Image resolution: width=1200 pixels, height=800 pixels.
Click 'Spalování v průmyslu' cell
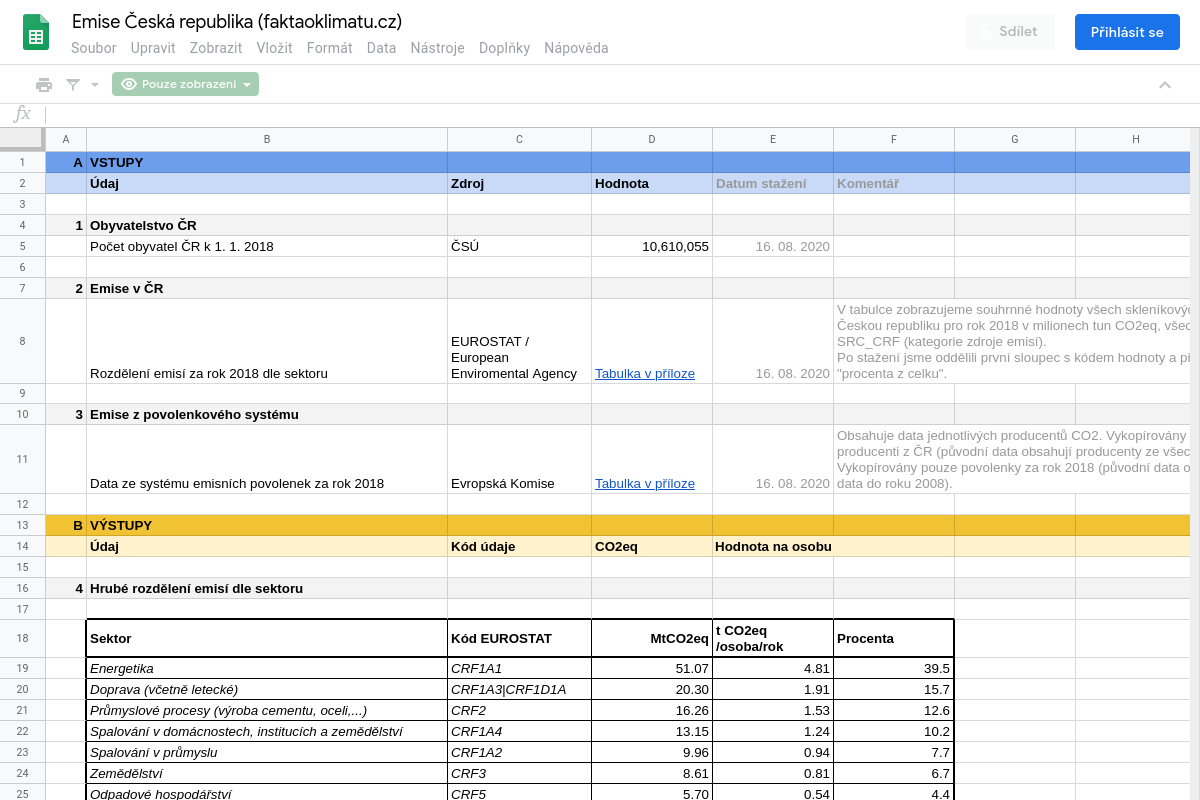267,752
